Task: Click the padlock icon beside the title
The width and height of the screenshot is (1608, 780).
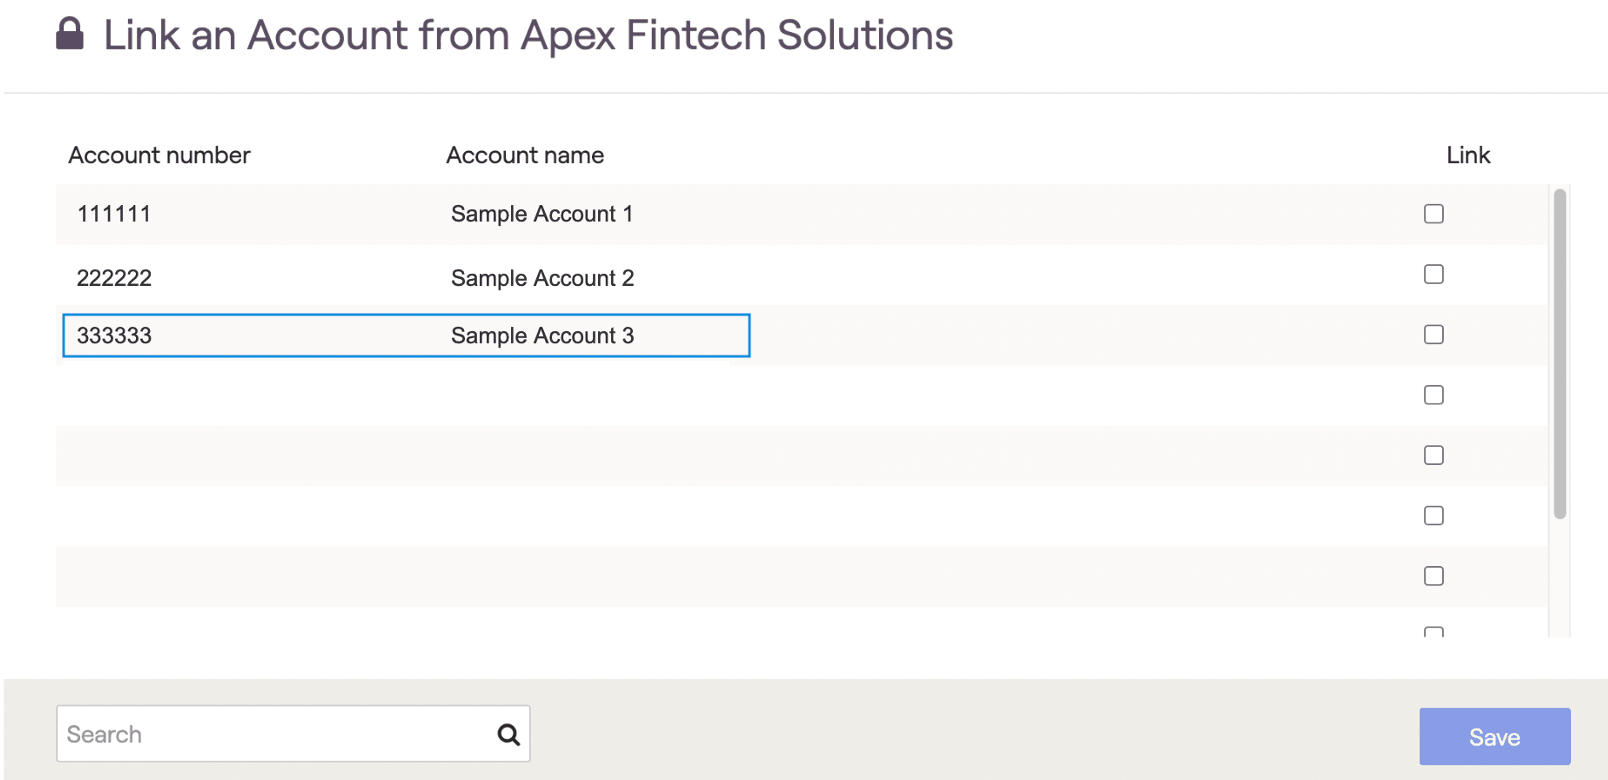Action: [x=69, y=33]
